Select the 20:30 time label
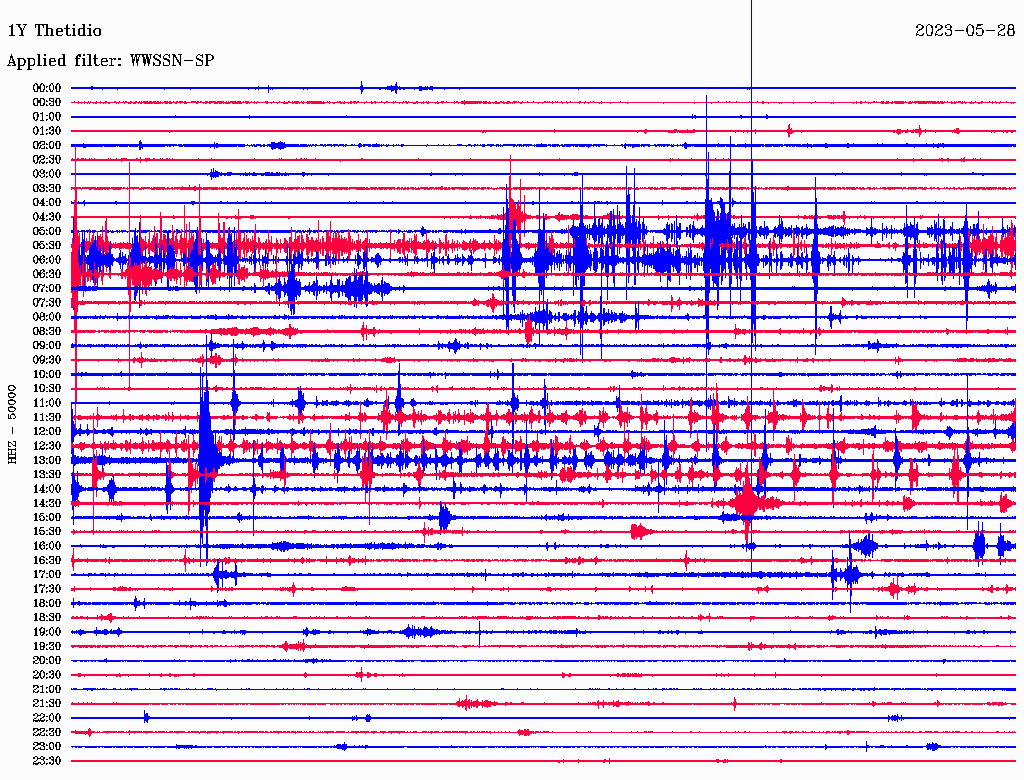The width and height of the screenshot is (1024, 780). (x=47, y=675)
